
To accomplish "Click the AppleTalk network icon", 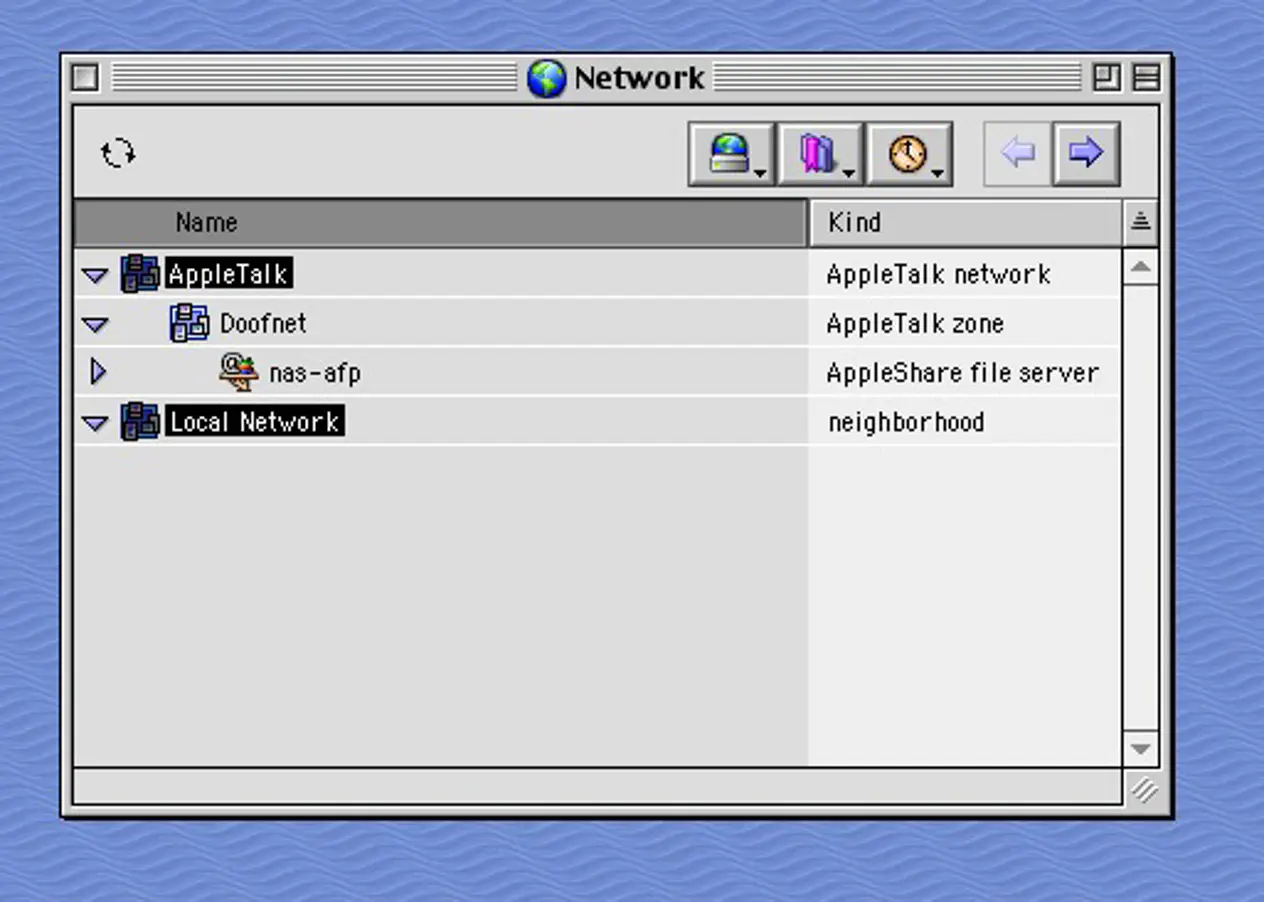I will coord(140,273).
